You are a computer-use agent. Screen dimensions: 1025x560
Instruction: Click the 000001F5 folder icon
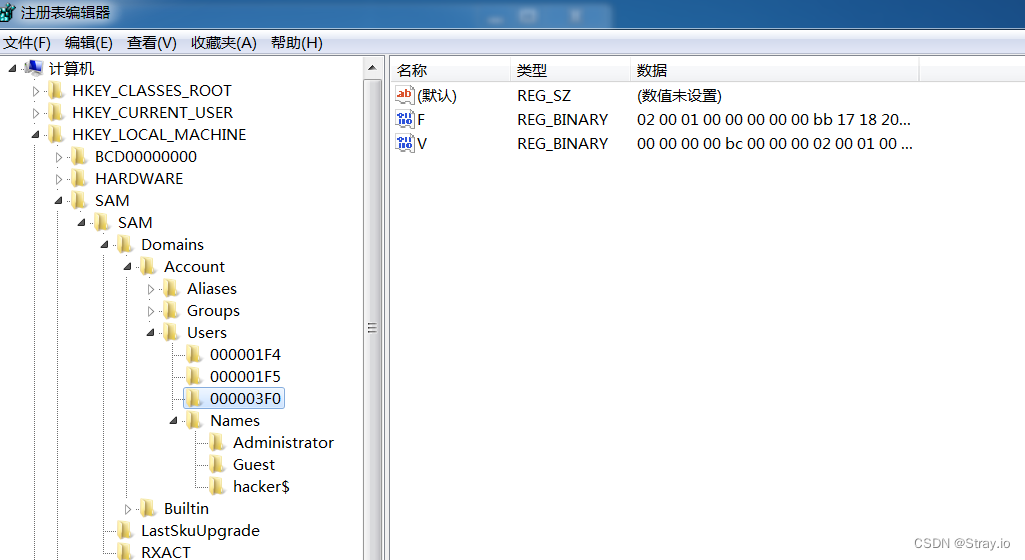[x=195, y=376]
